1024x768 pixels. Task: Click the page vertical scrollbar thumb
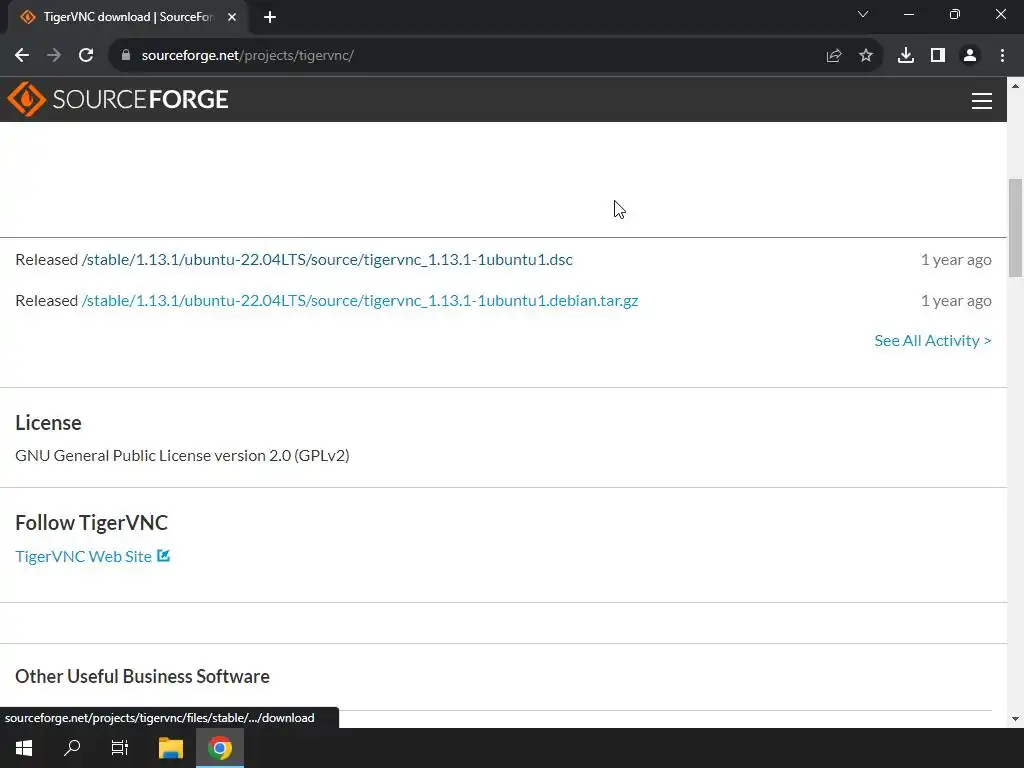click(1016, 229)
